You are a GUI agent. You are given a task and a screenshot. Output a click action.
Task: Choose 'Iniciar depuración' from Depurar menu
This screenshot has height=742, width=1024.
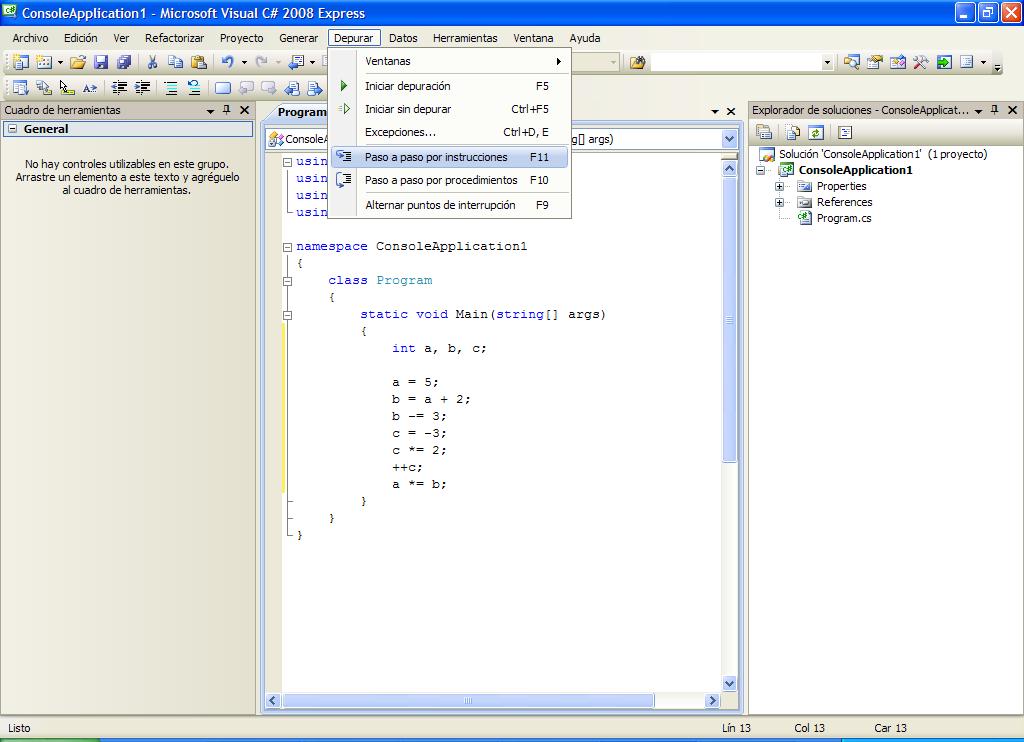pyautogui.click(x=408, y=87)
